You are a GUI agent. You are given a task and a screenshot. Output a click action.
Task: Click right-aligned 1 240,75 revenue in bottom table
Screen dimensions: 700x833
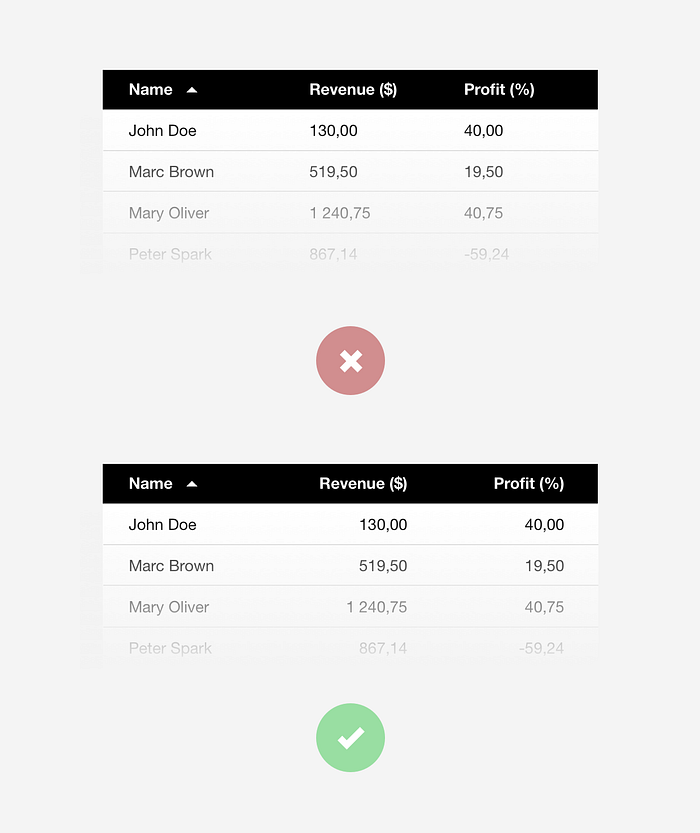[x=377, y=607]
